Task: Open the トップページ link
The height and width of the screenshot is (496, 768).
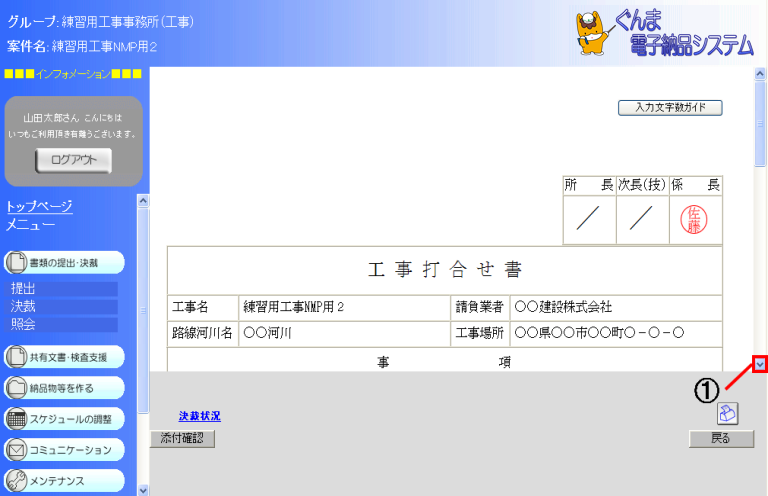Action: [x=39, y=206]
